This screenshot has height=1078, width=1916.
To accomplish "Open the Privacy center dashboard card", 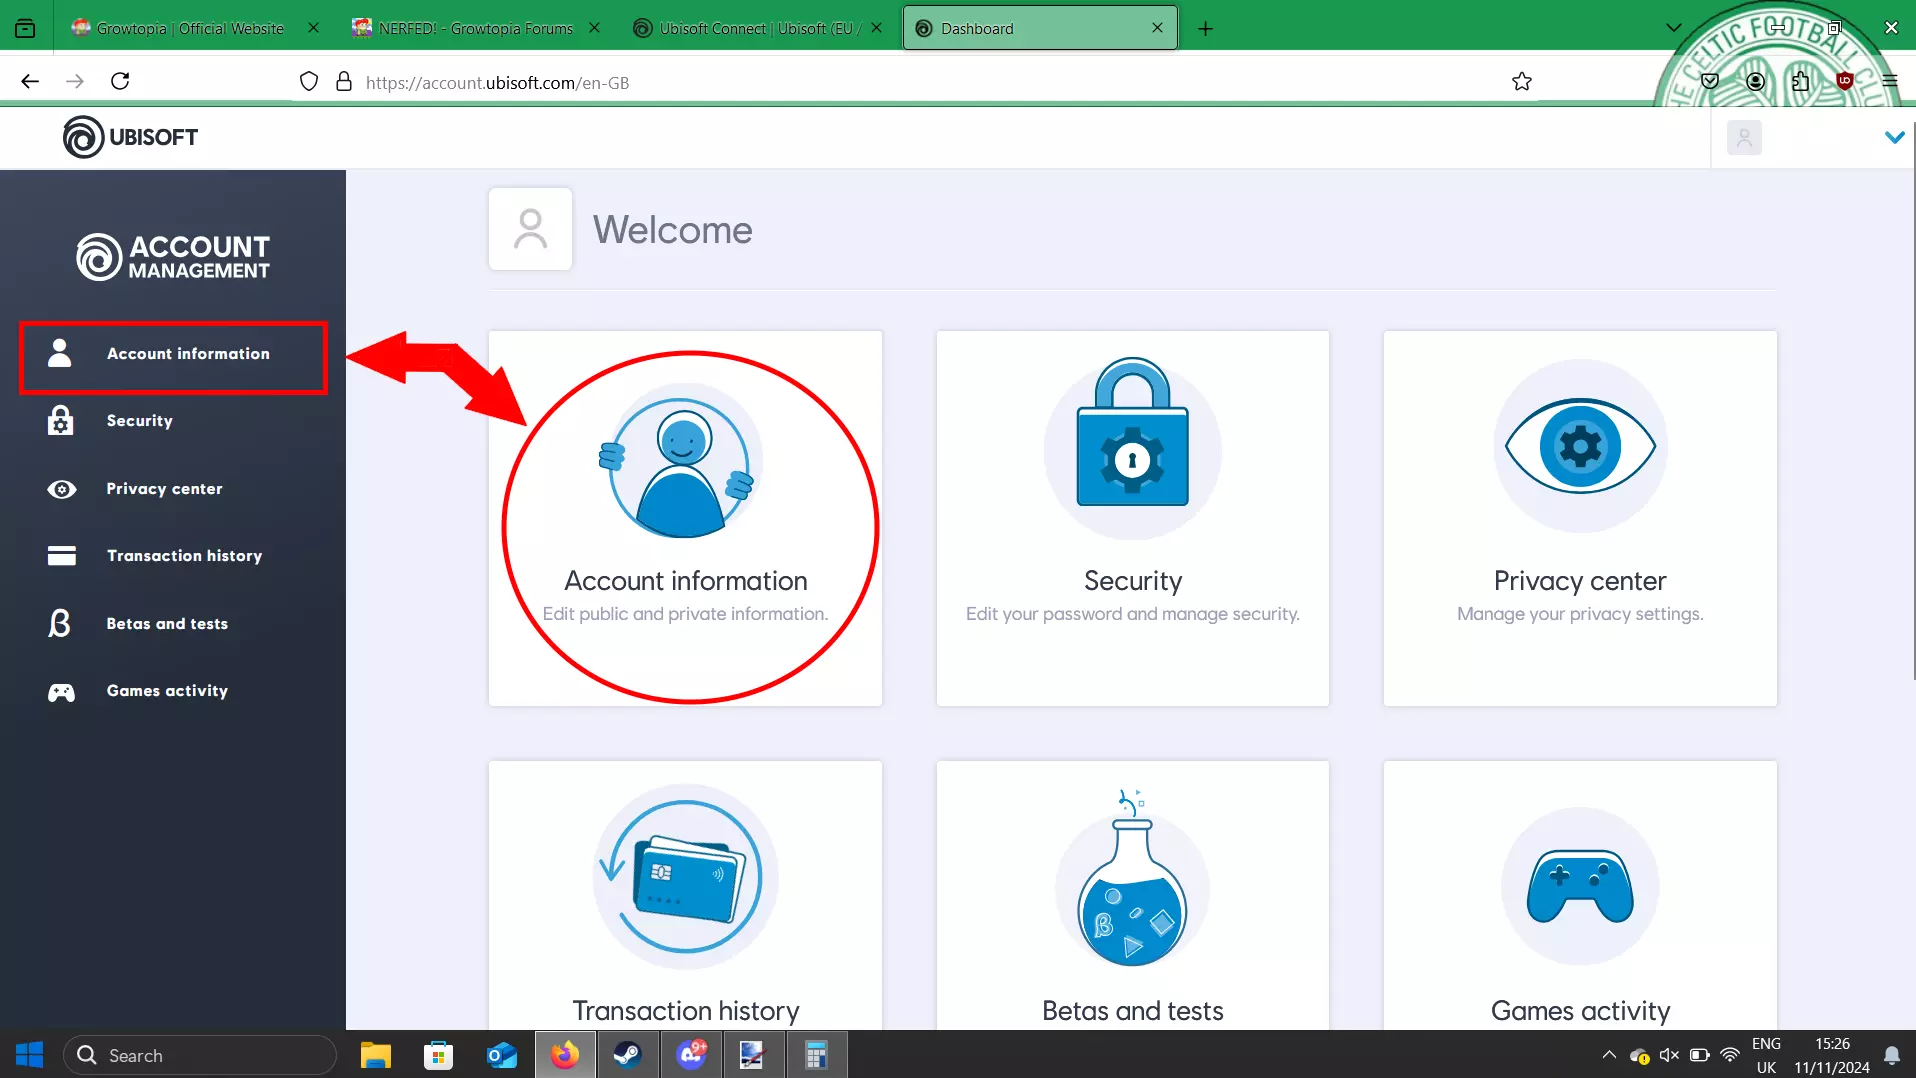I will point(1580,518).
